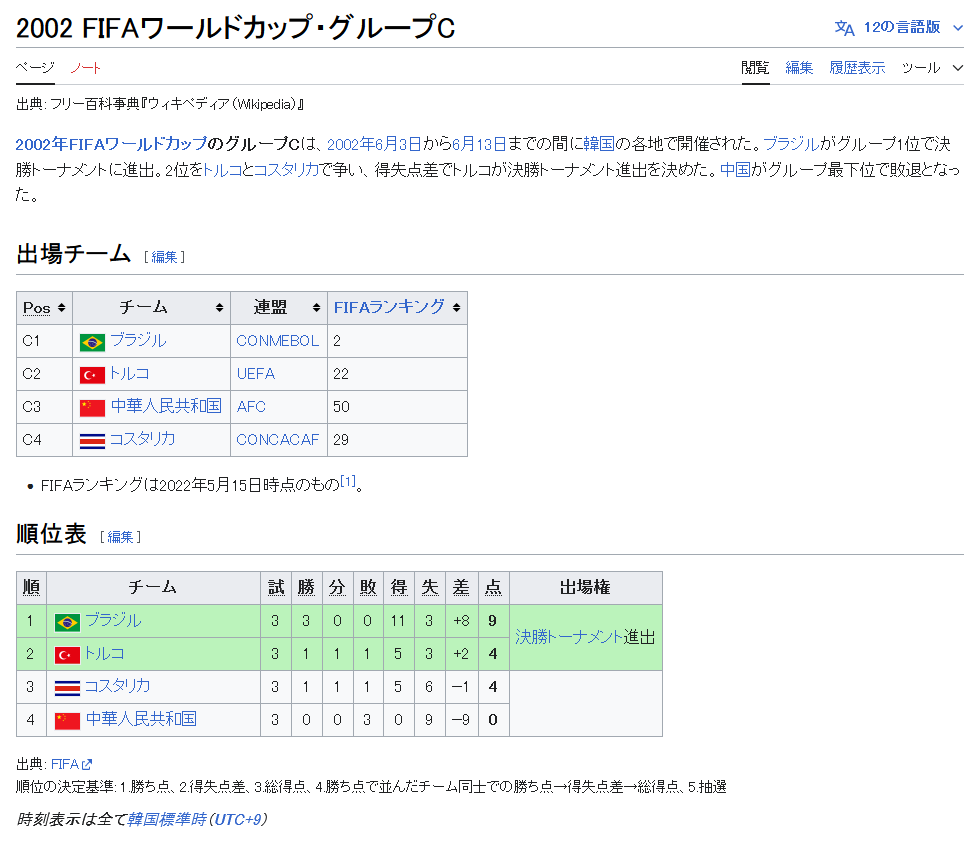Click the 勝 wins column header
The height and width of the screenshot is (843, 977).
(307, 588)
